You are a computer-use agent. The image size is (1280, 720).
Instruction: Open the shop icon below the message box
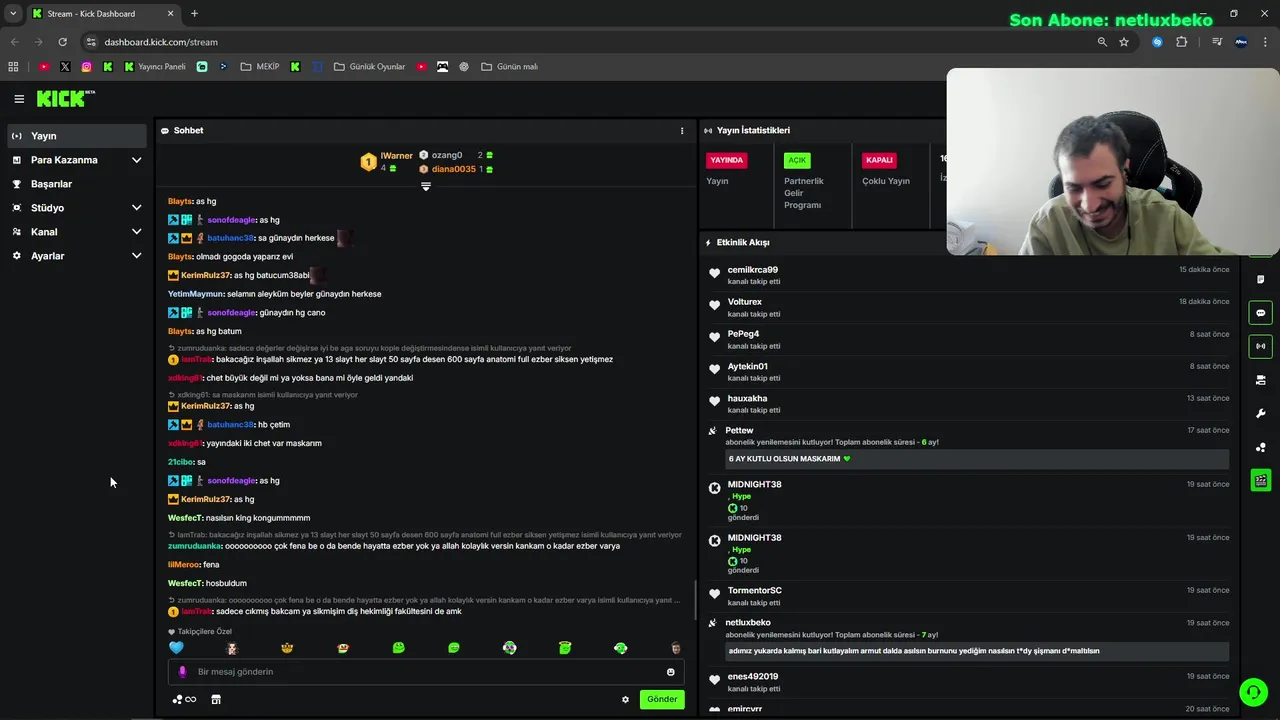pos(216,700)
